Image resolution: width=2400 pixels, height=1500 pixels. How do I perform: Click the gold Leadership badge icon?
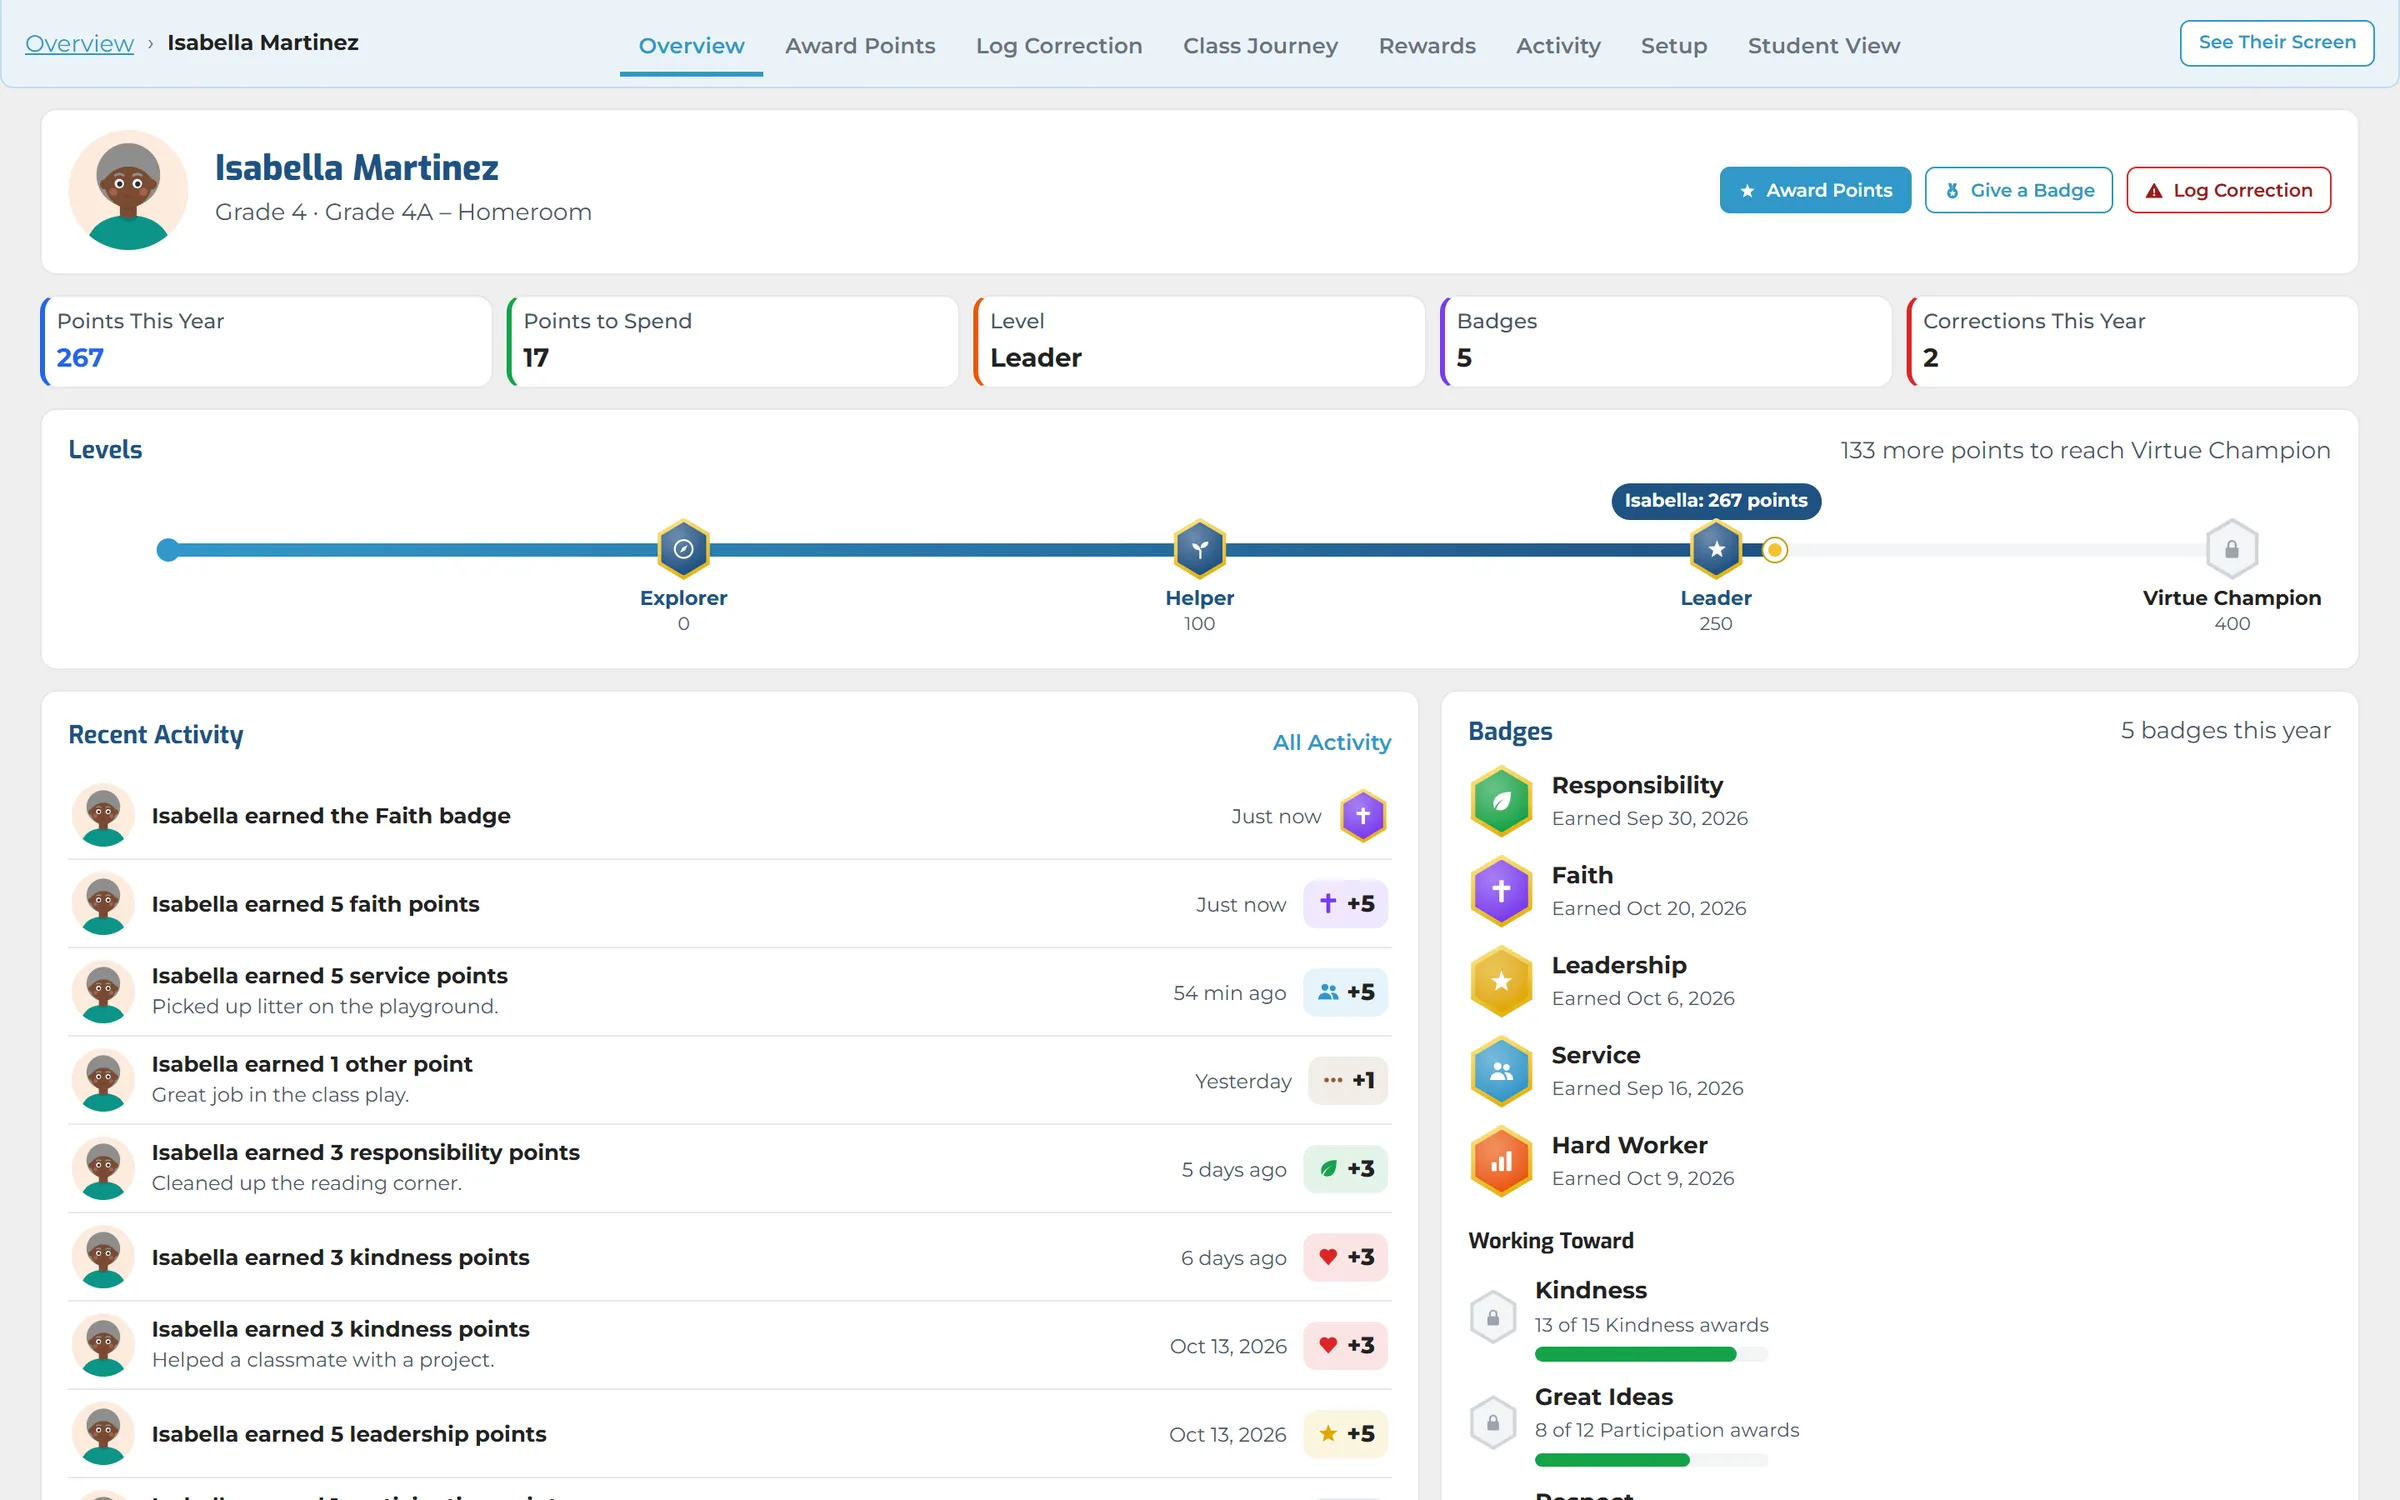point(1501,981)
